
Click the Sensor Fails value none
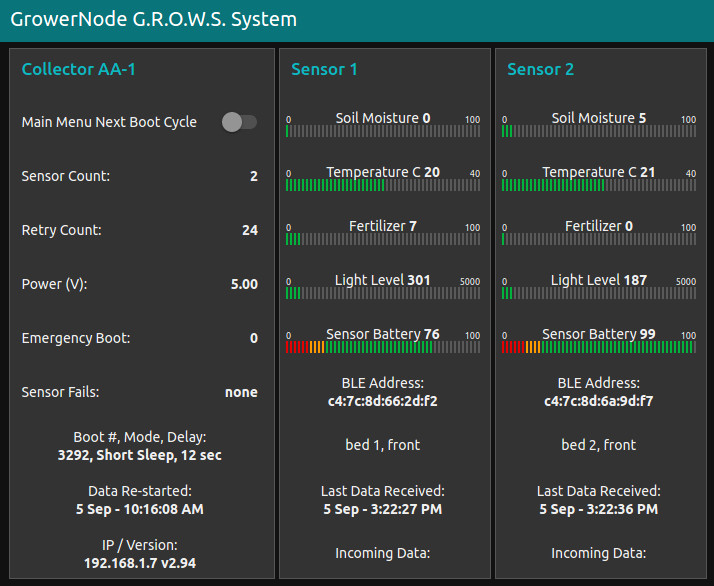pyautogui.click(x=241, y=392)
